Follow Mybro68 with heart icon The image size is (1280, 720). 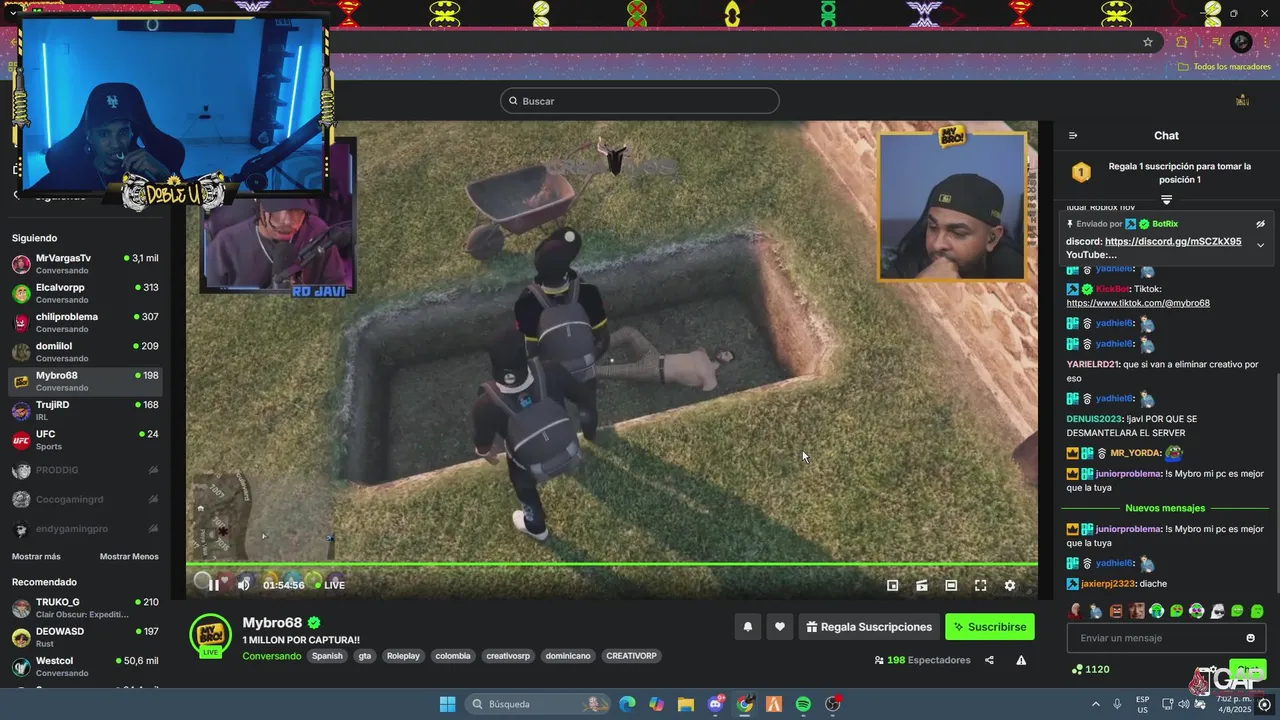coord(780,627)
